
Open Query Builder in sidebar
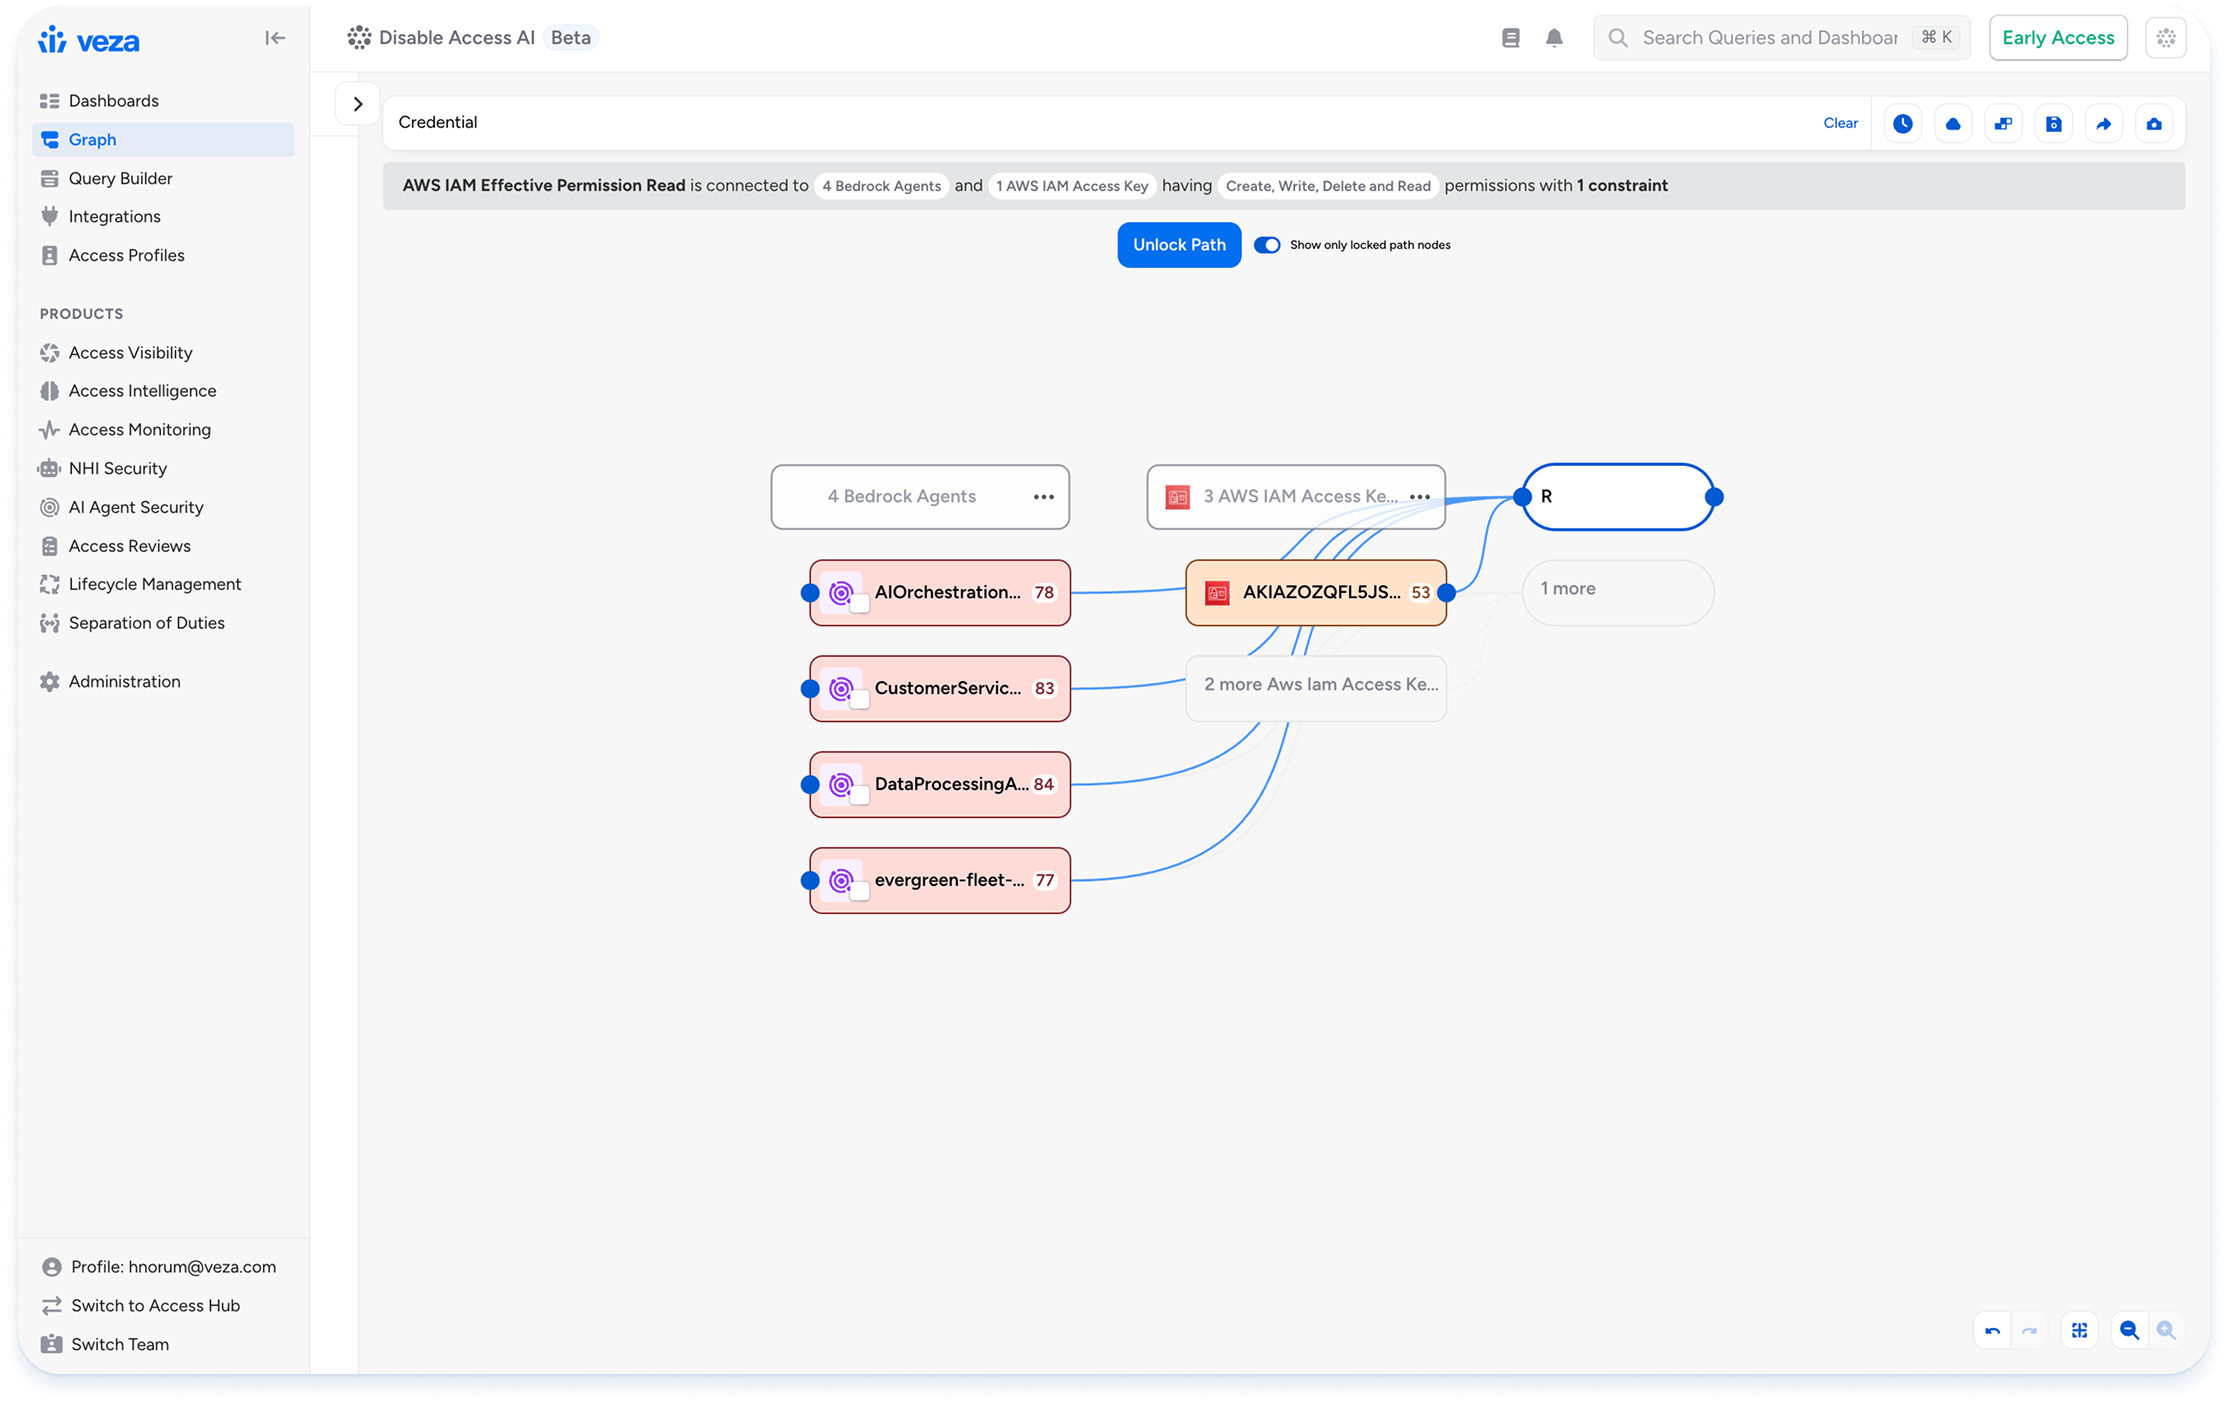coord(120,178)
